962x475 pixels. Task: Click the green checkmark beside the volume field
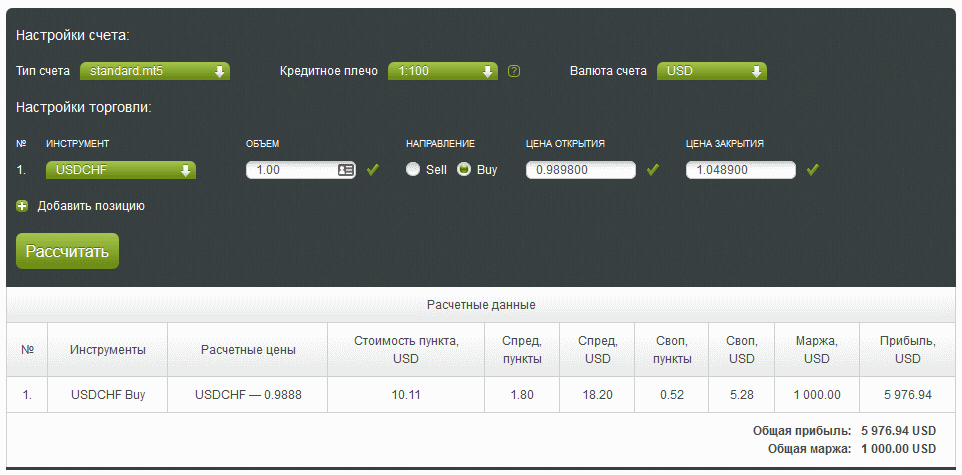[373, 170]
